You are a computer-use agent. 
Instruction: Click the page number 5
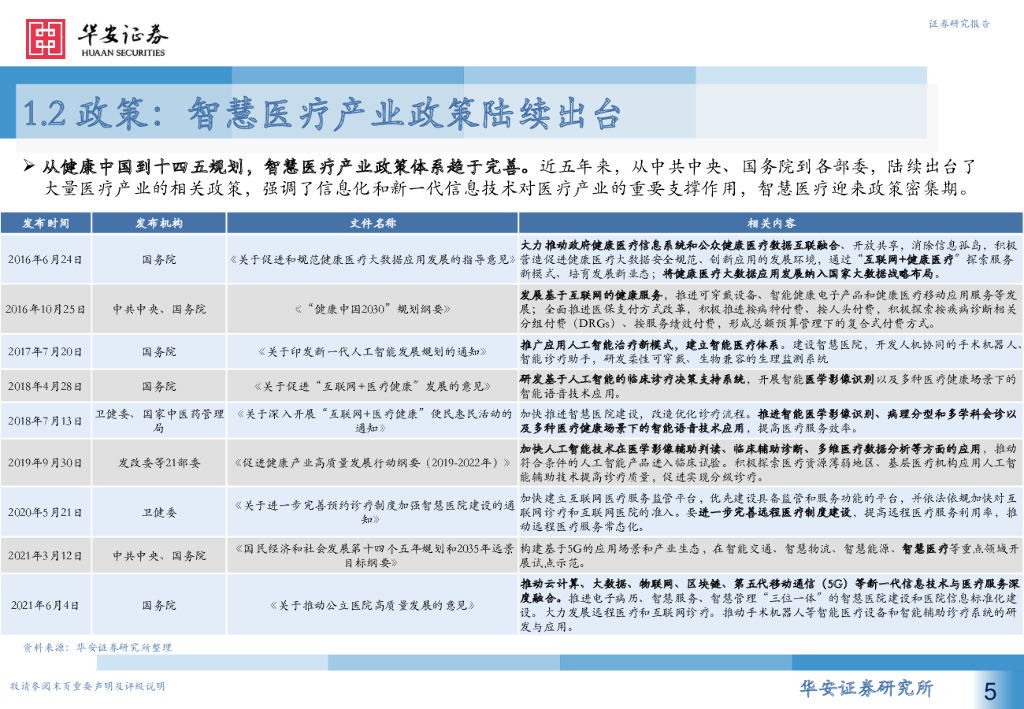point(991,690)
